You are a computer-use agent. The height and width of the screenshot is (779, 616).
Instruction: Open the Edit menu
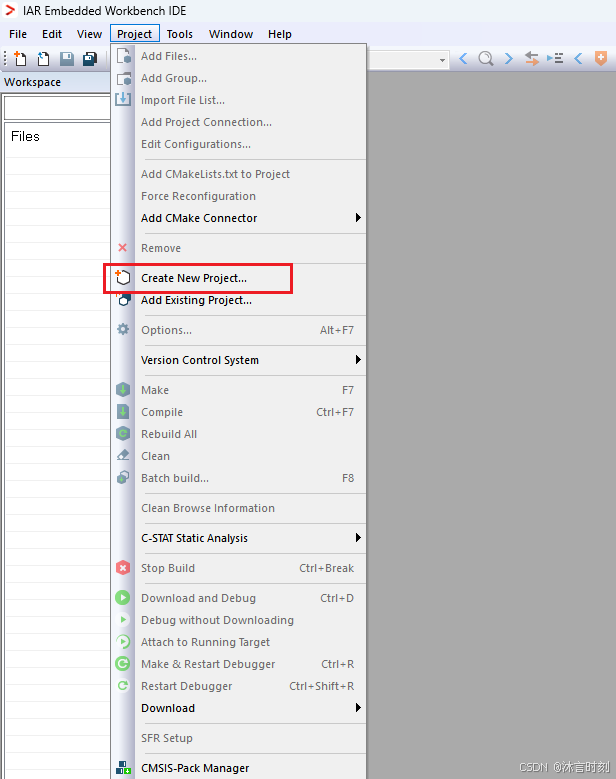[x=52, y=34]
